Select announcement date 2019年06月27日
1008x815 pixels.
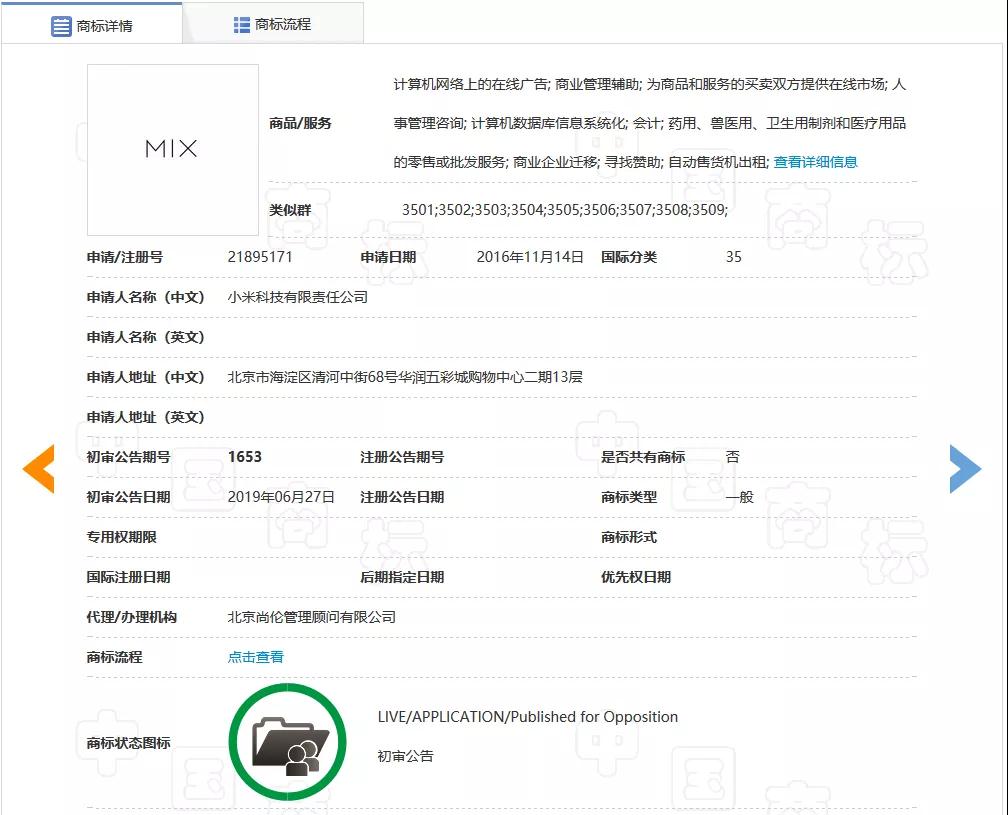coord(281,497)
